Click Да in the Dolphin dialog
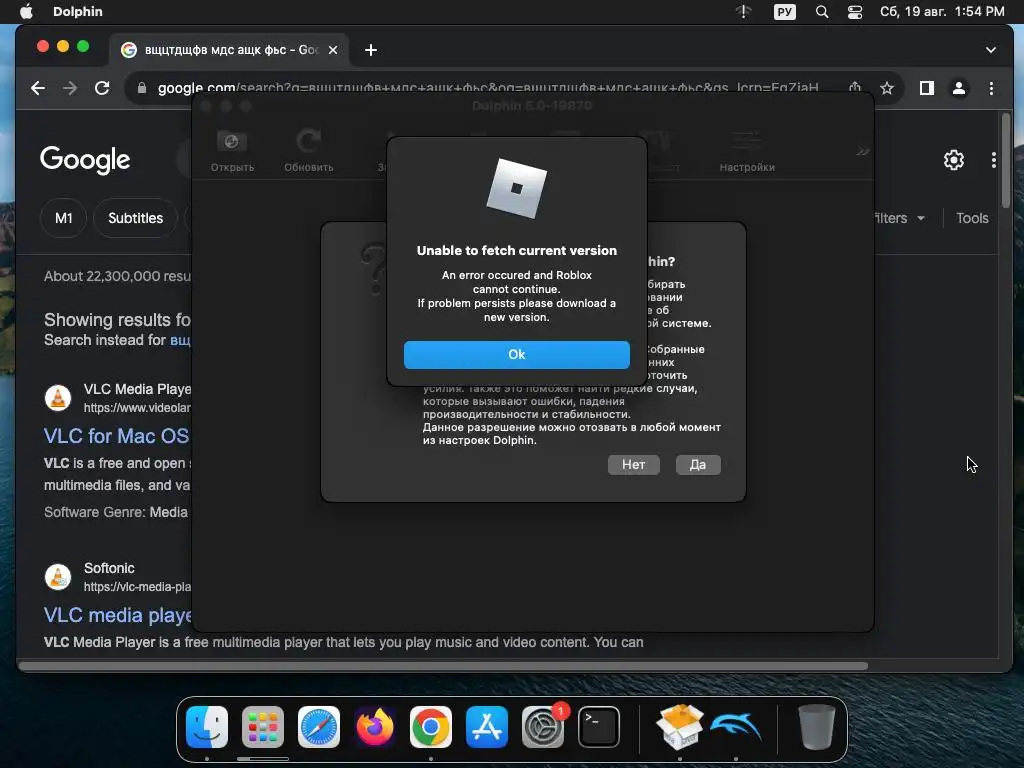 (x=697, y=464)
